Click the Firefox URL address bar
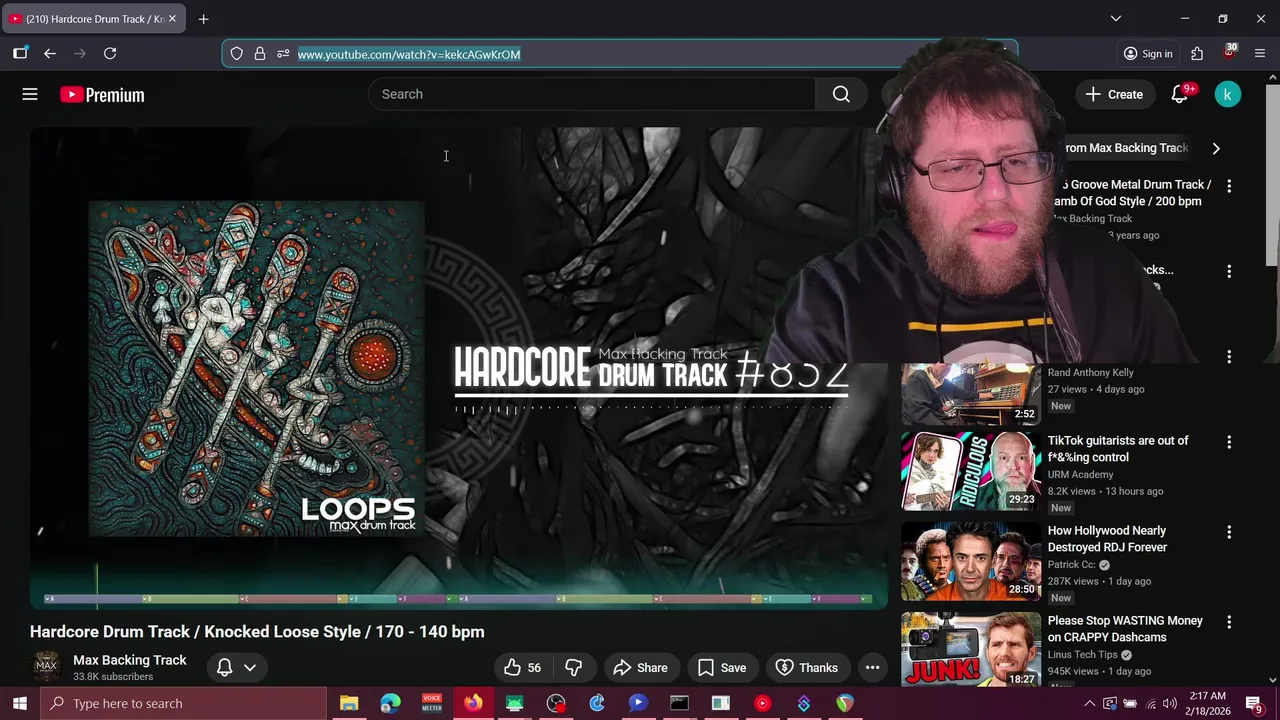The height and width of the screenshot is (720, 1280). pos(620,54)
